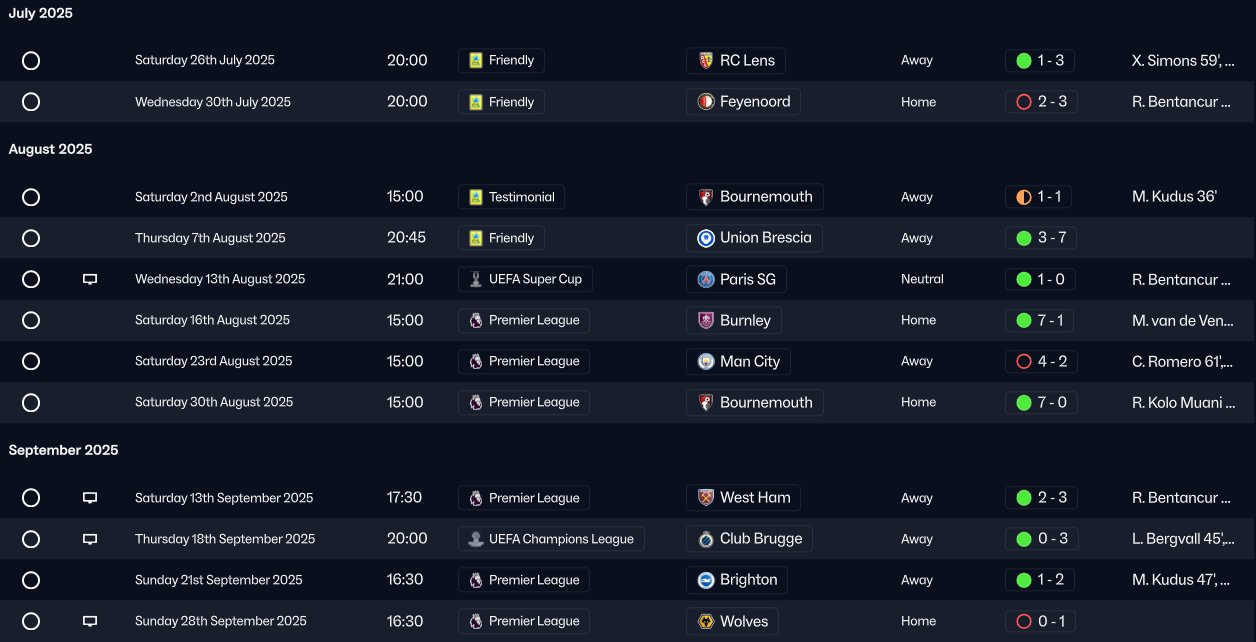
Task: Click the Man City club crest
Action: [706, 362]
